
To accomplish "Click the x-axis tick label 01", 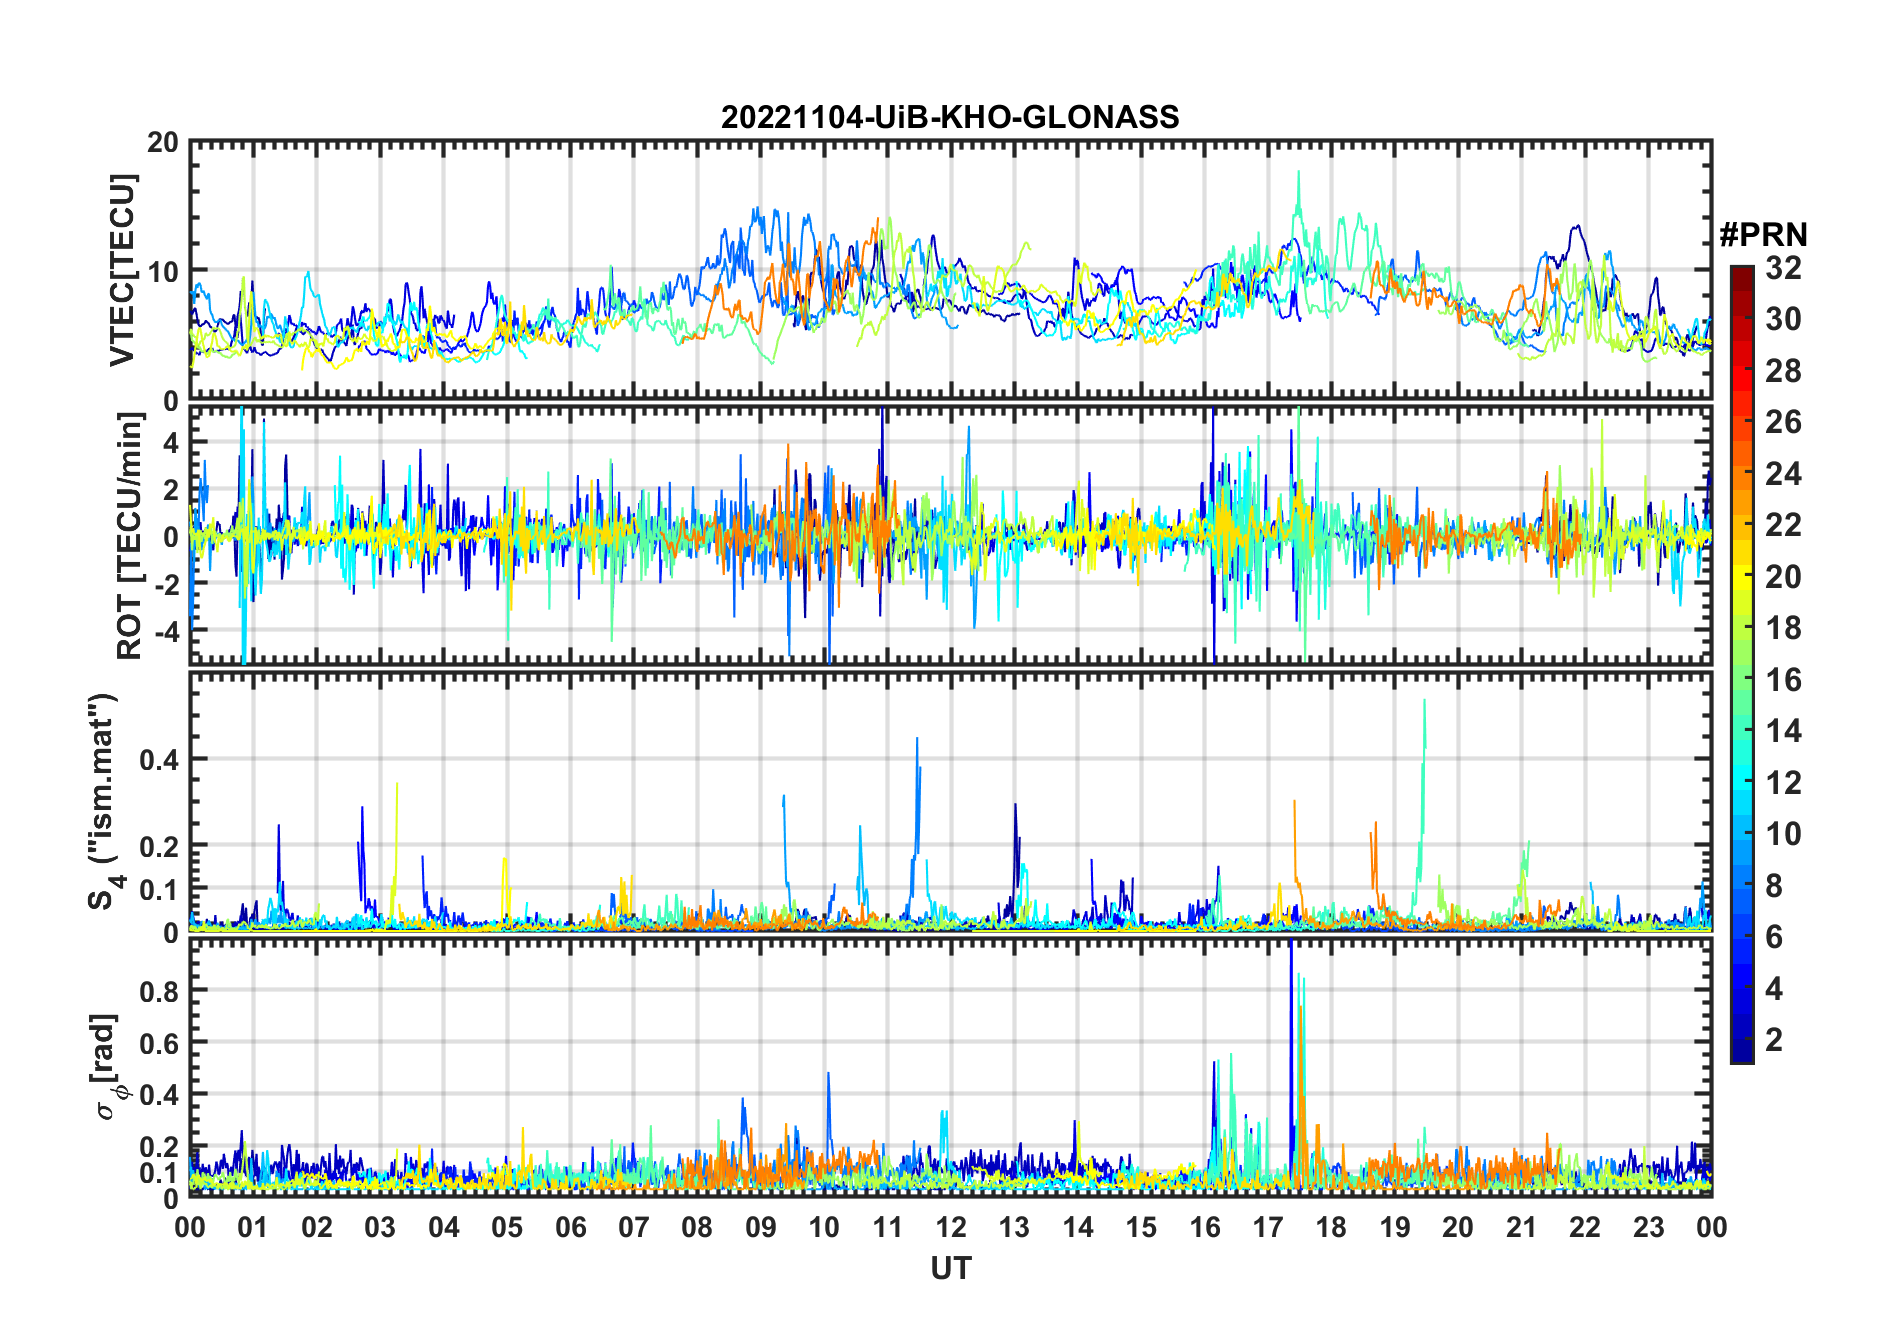I will [253, 1227].
